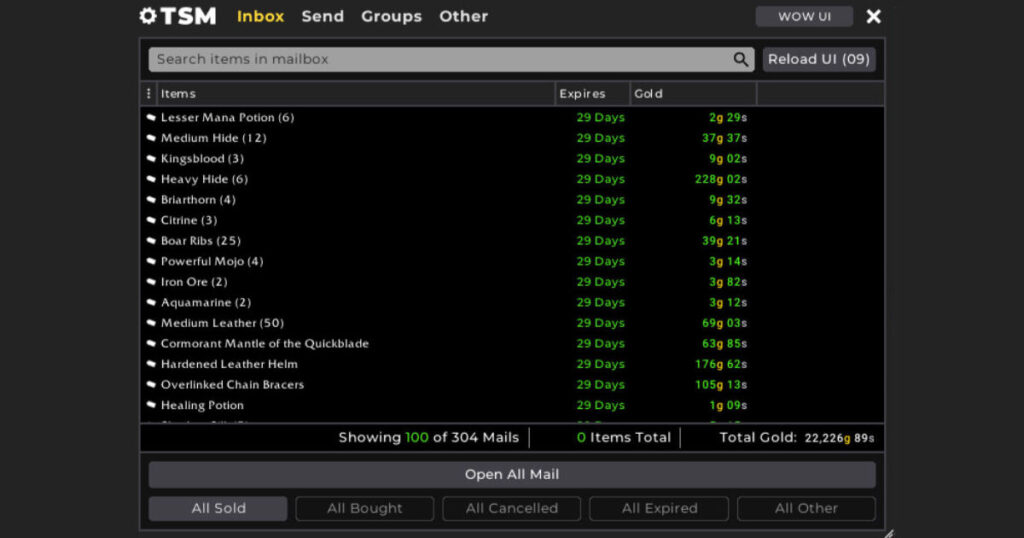Click the search magnifier icon
The image size is (1024, 538).
(x=741, y=59)
